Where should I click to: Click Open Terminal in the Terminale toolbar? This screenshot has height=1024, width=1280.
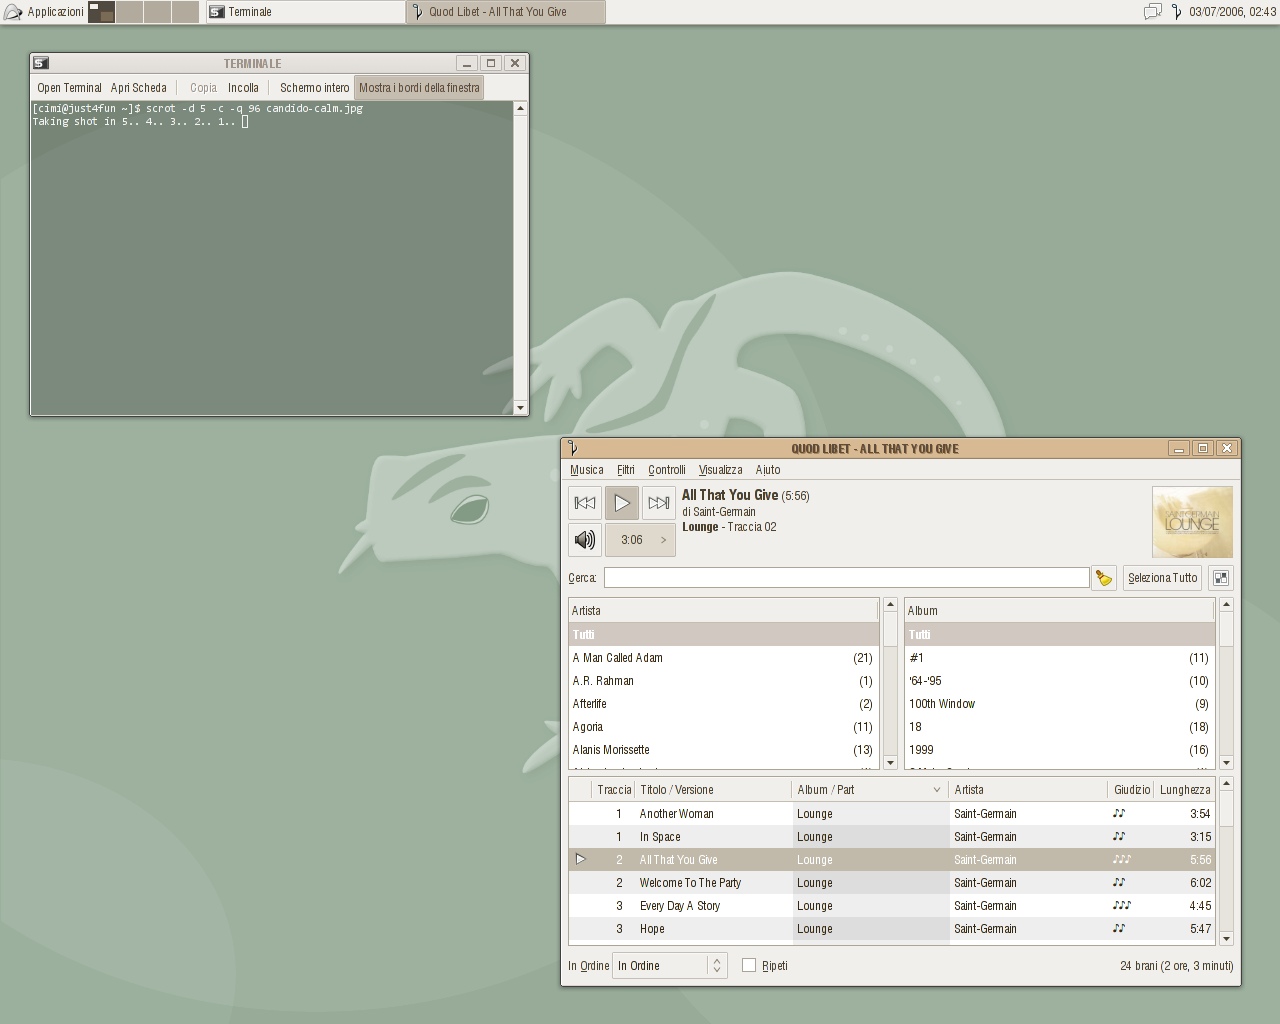click(69, 88)
